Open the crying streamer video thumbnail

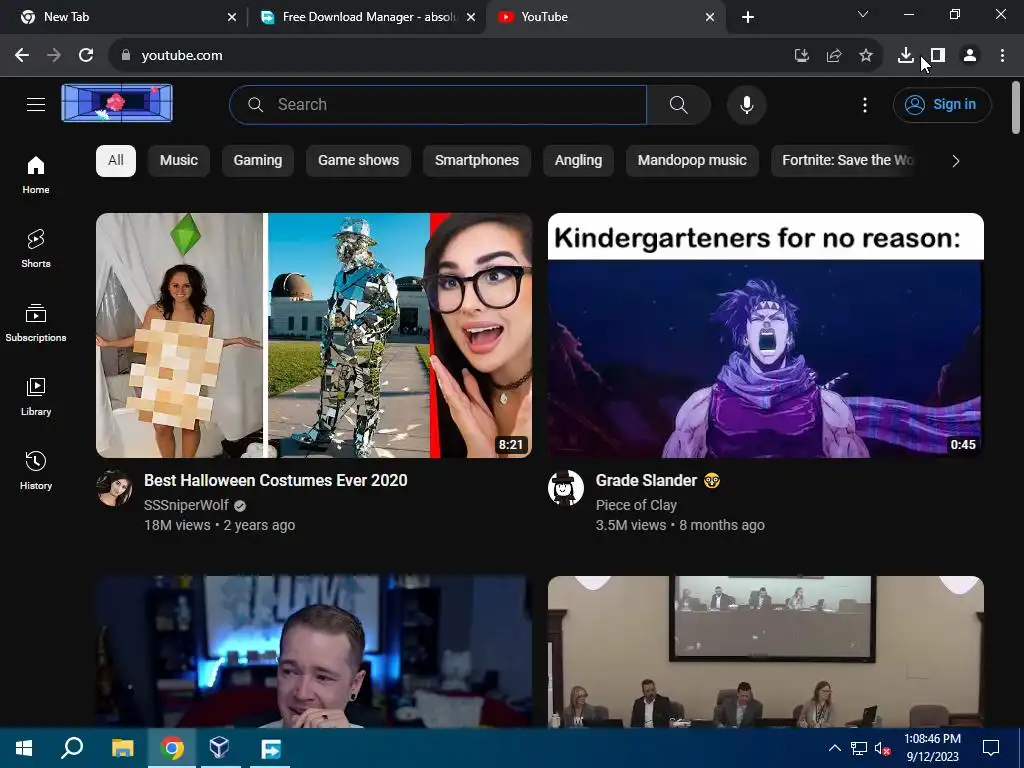(314, 651)
